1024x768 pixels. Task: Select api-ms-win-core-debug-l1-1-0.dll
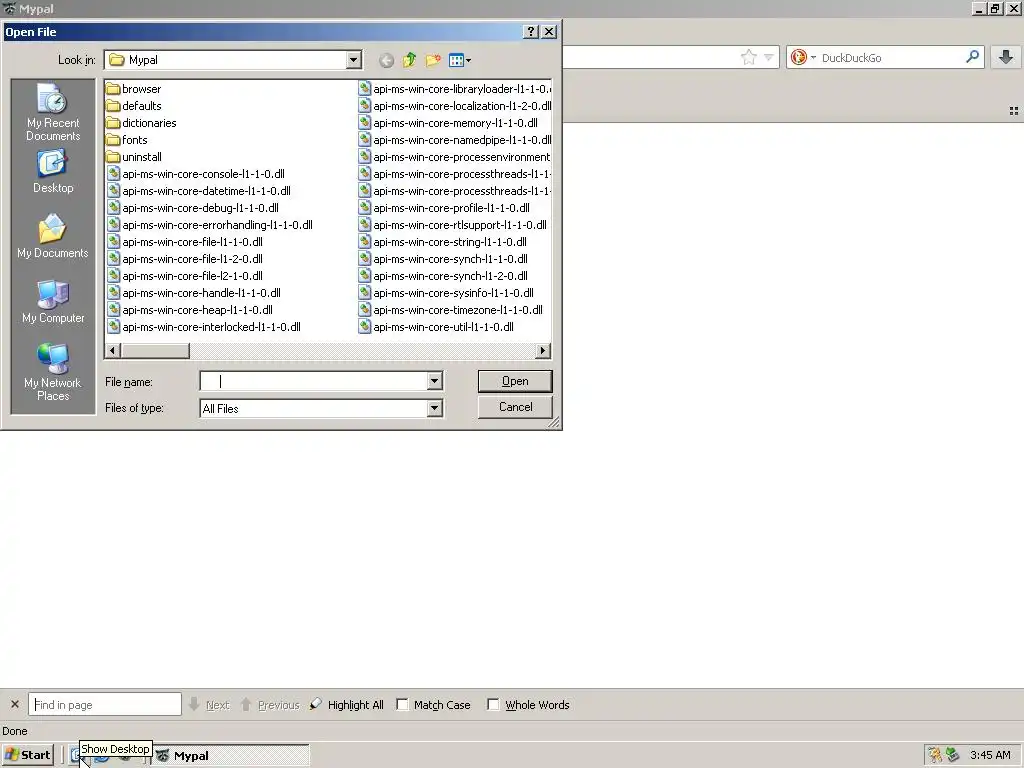point(193,208)
